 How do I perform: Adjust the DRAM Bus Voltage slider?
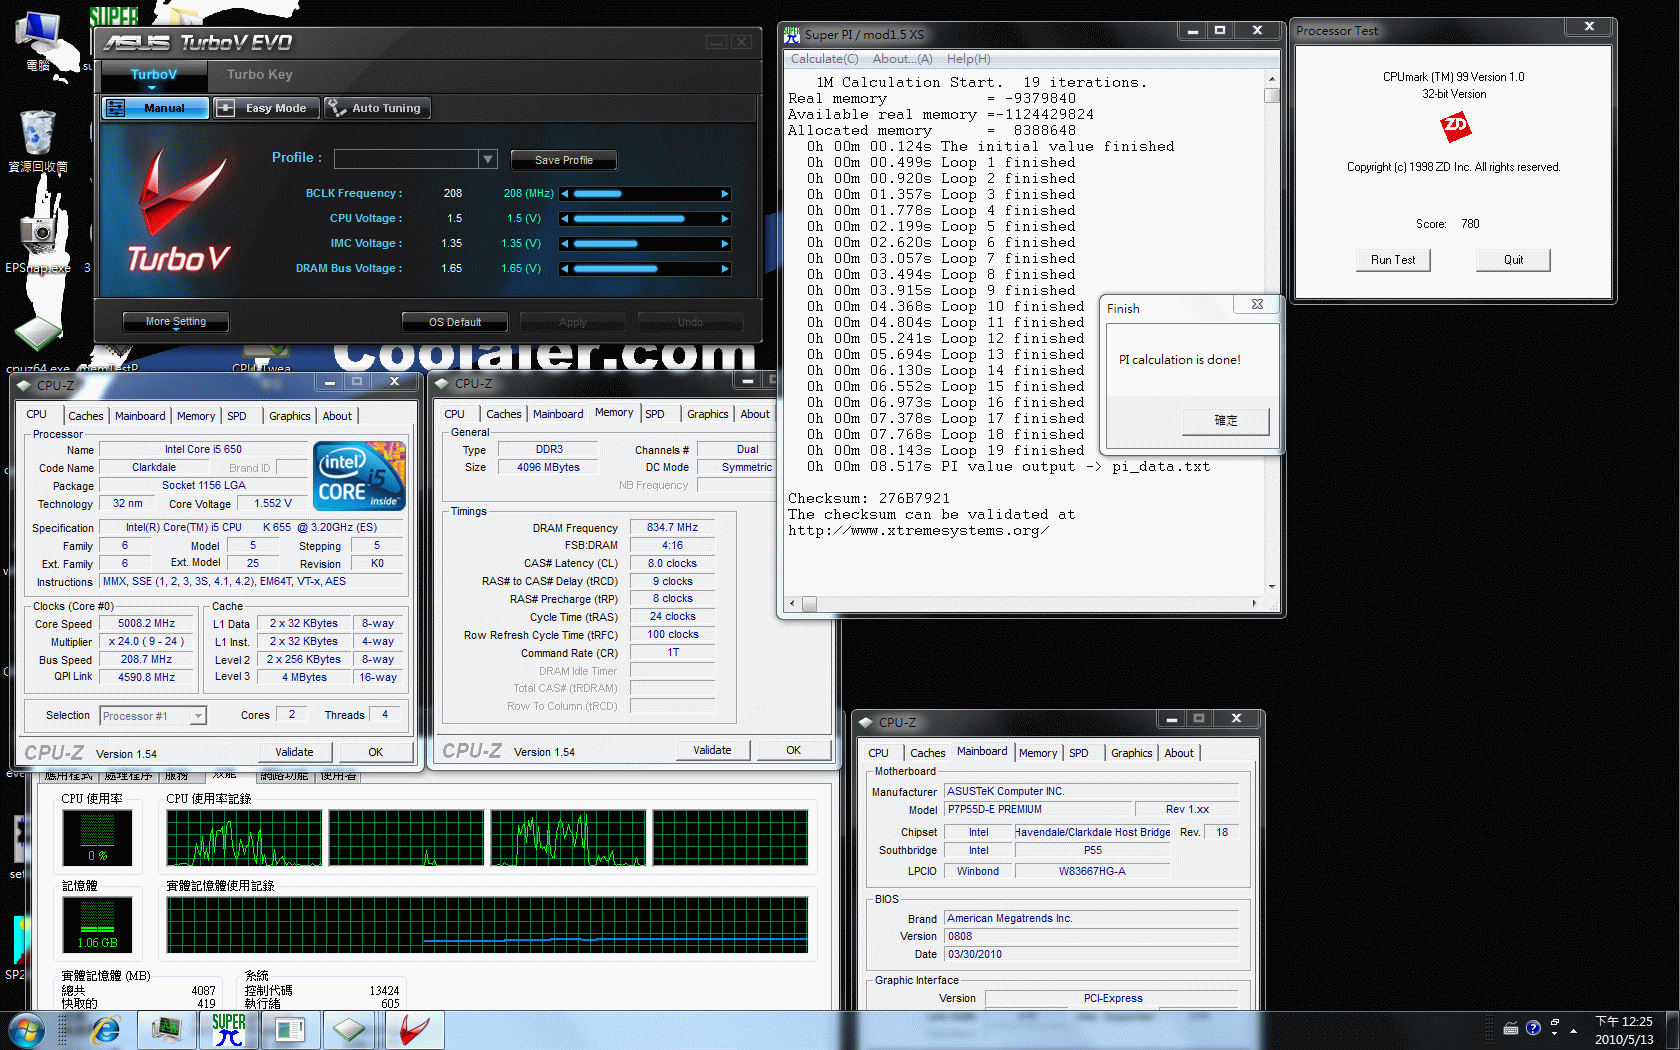pyautogui.click(x=645, y=269)
